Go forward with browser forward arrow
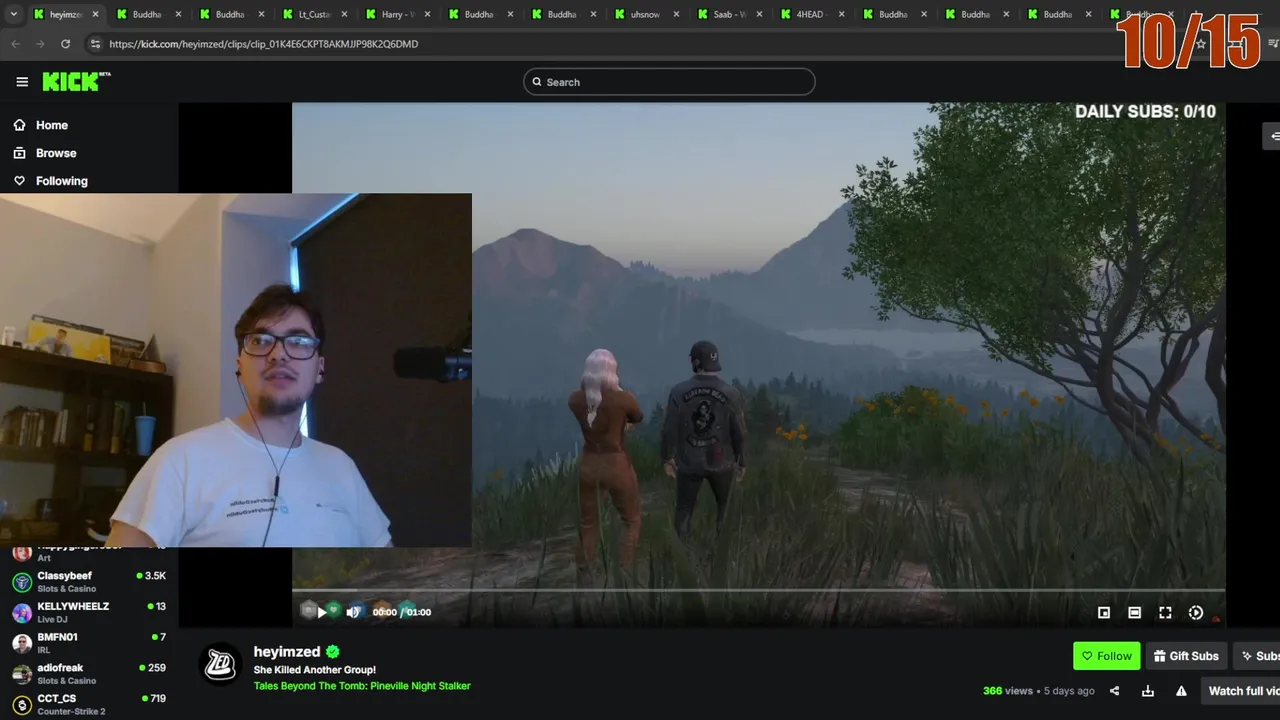The image size is (1280, 720). [x=40, y=44]
